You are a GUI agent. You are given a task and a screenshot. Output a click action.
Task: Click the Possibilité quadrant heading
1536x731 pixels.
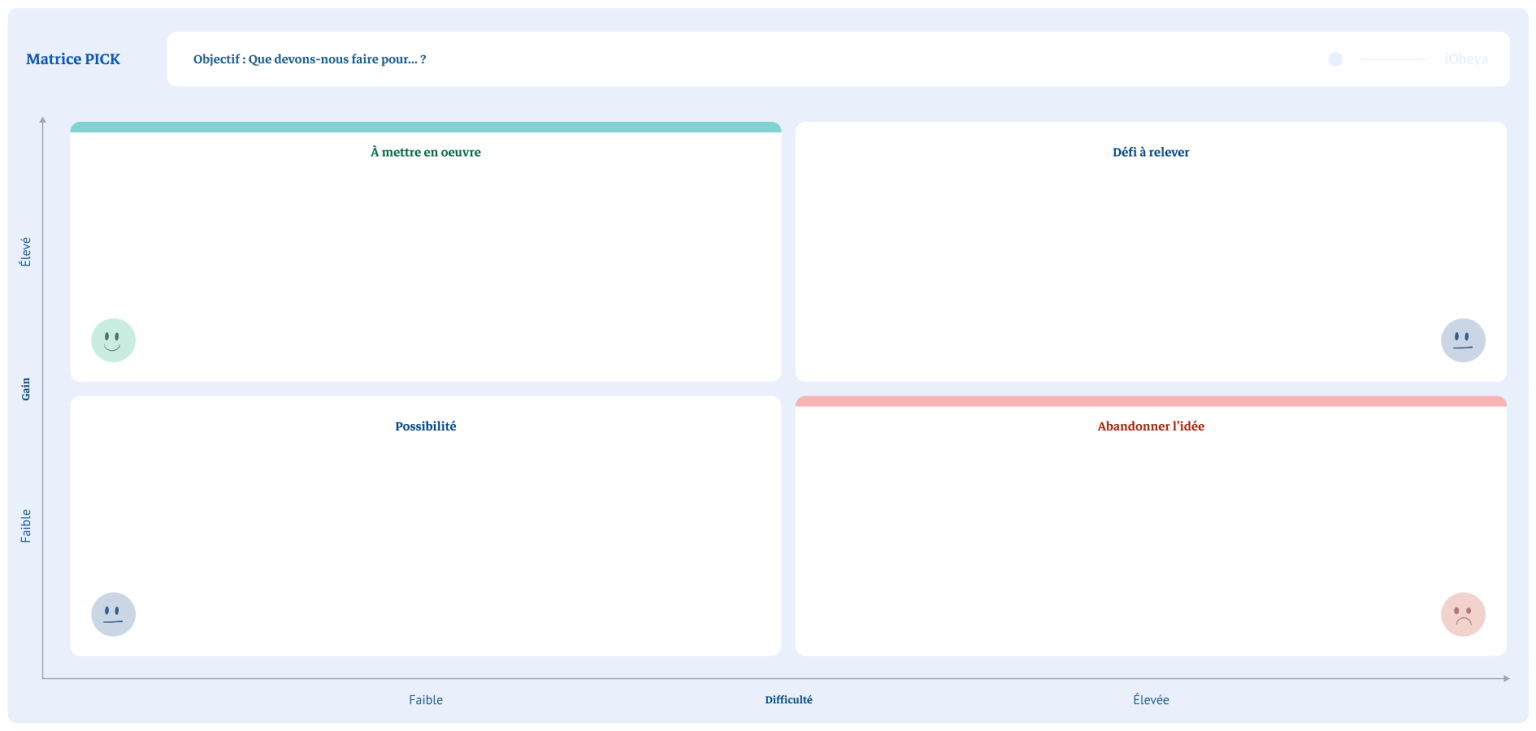426,426
